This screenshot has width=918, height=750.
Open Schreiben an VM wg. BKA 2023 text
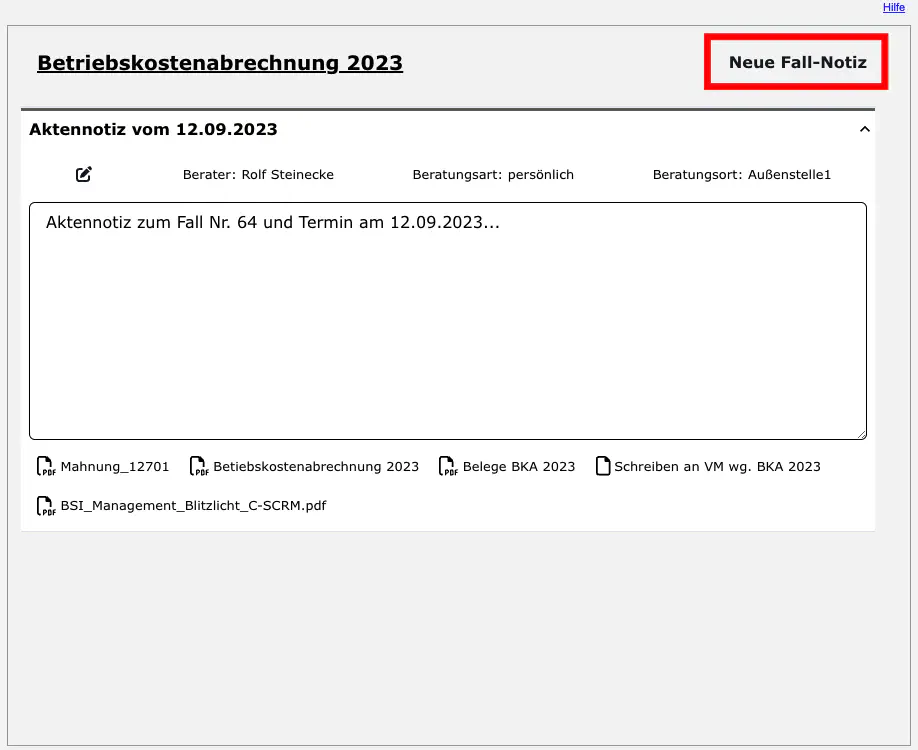717,467
